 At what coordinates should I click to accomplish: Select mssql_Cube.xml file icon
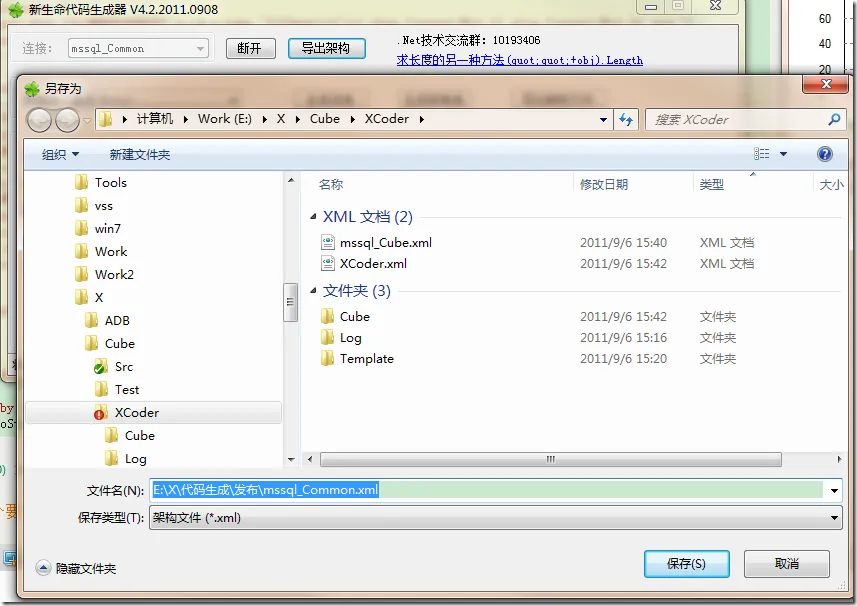point(327,243)
